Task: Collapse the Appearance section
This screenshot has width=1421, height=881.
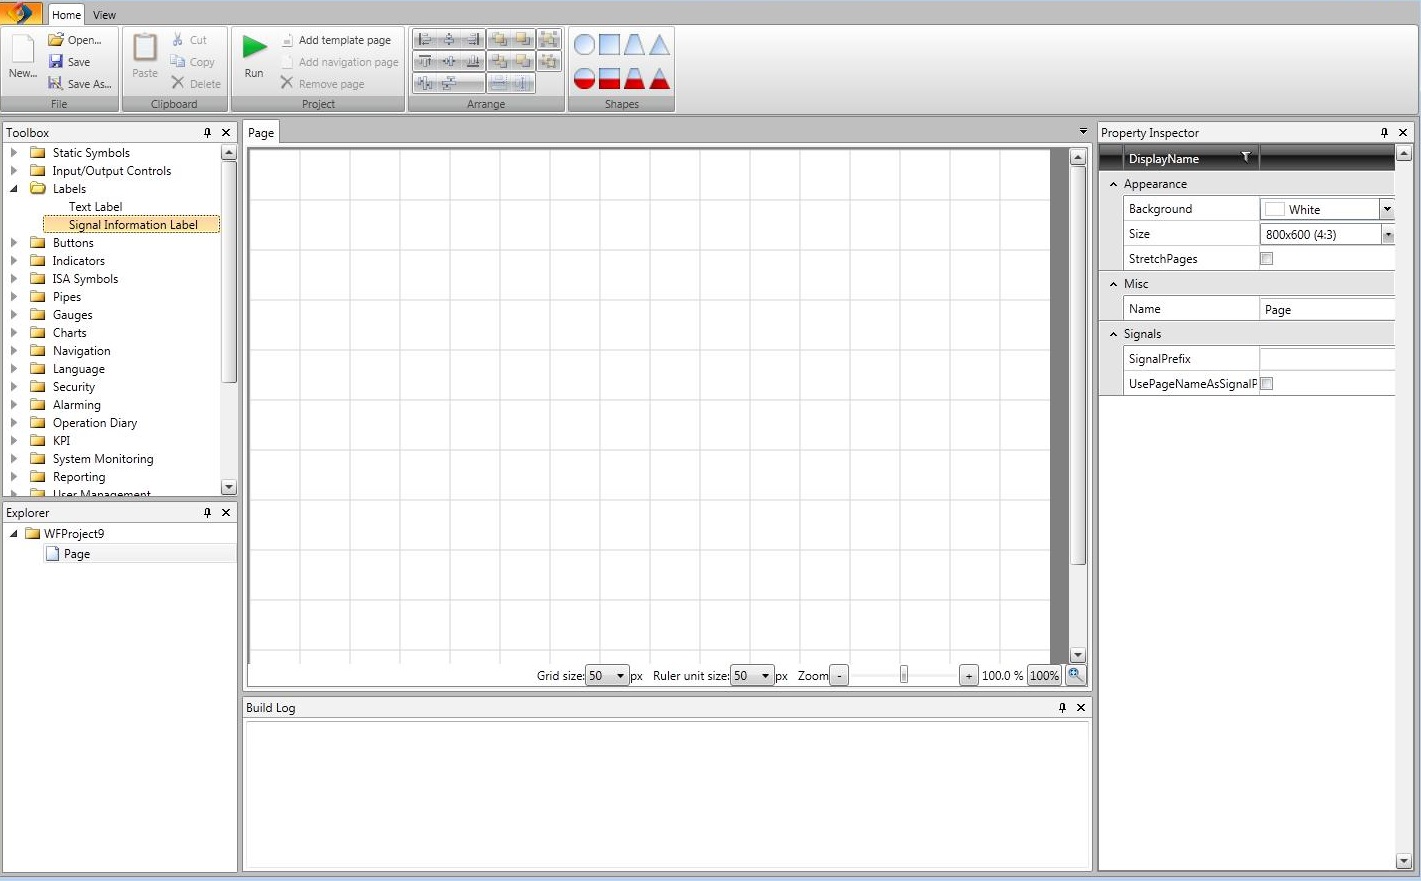Action: (x=1113, y=184)
